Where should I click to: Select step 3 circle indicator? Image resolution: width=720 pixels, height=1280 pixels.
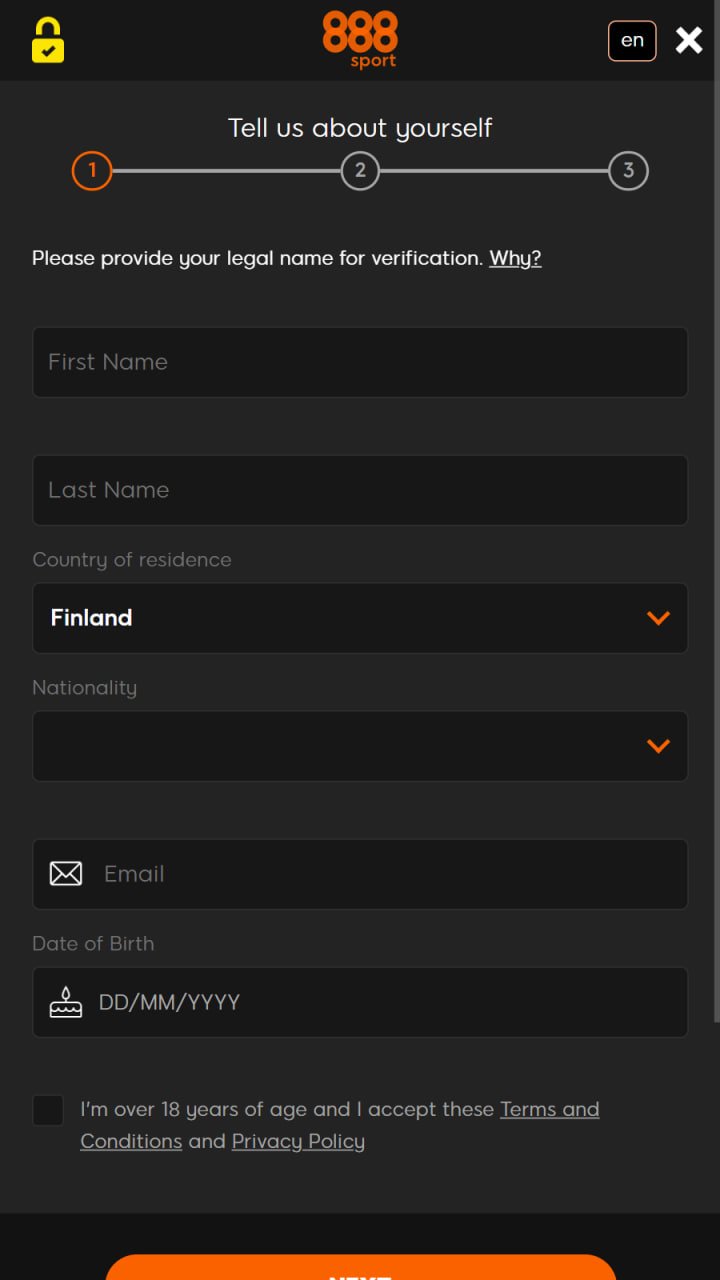(x=628, y=171)
